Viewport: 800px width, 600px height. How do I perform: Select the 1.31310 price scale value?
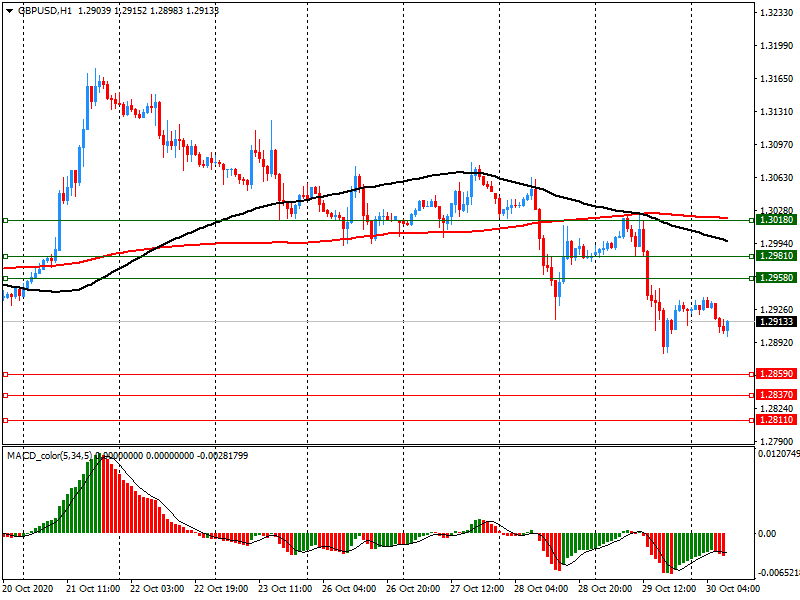point(777,112)
